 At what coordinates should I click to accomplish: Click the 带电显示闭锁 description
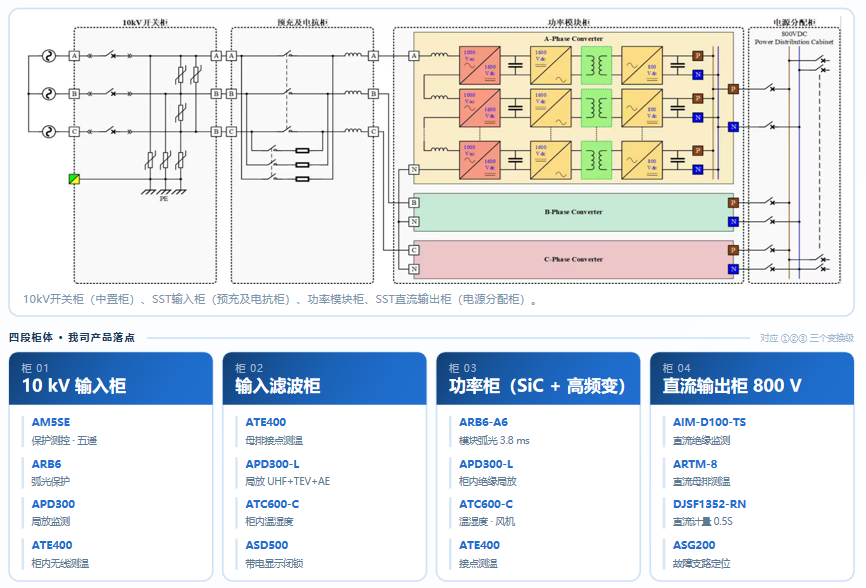(x=274, y=564)
